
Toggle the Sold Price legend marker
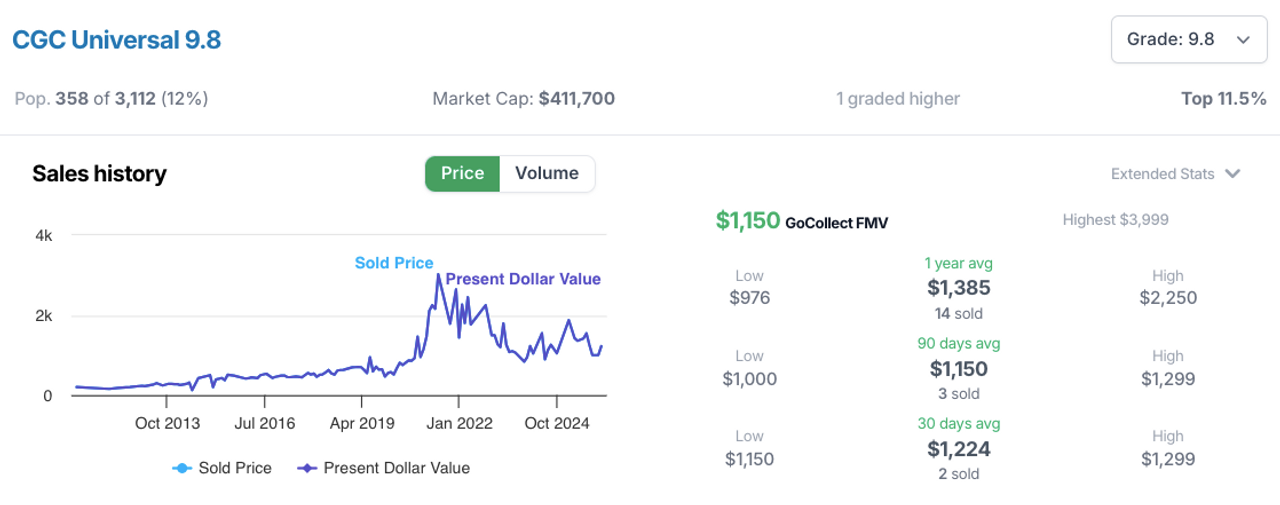click(x=181, y=468)
